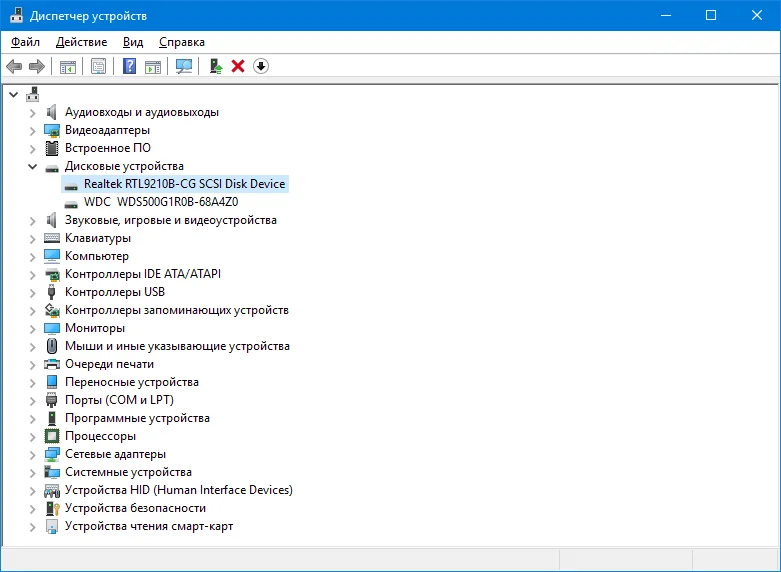The height and width of the screenshot is (572, 781).
Task: Open the Вид menu
Action: (133, 42)
